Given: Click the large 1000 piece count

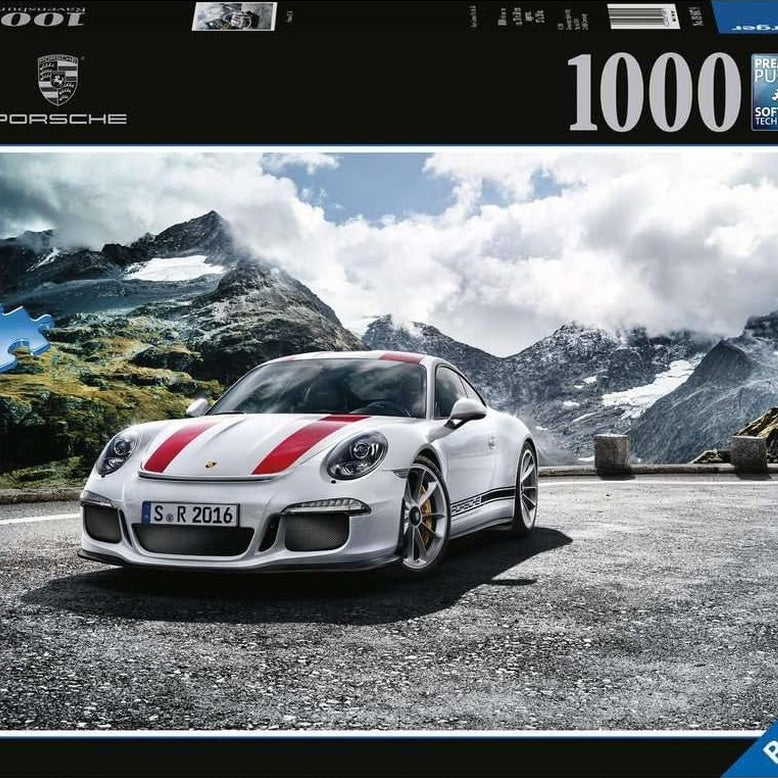Looking at the screenshot, I should click(x=654, y=92).
